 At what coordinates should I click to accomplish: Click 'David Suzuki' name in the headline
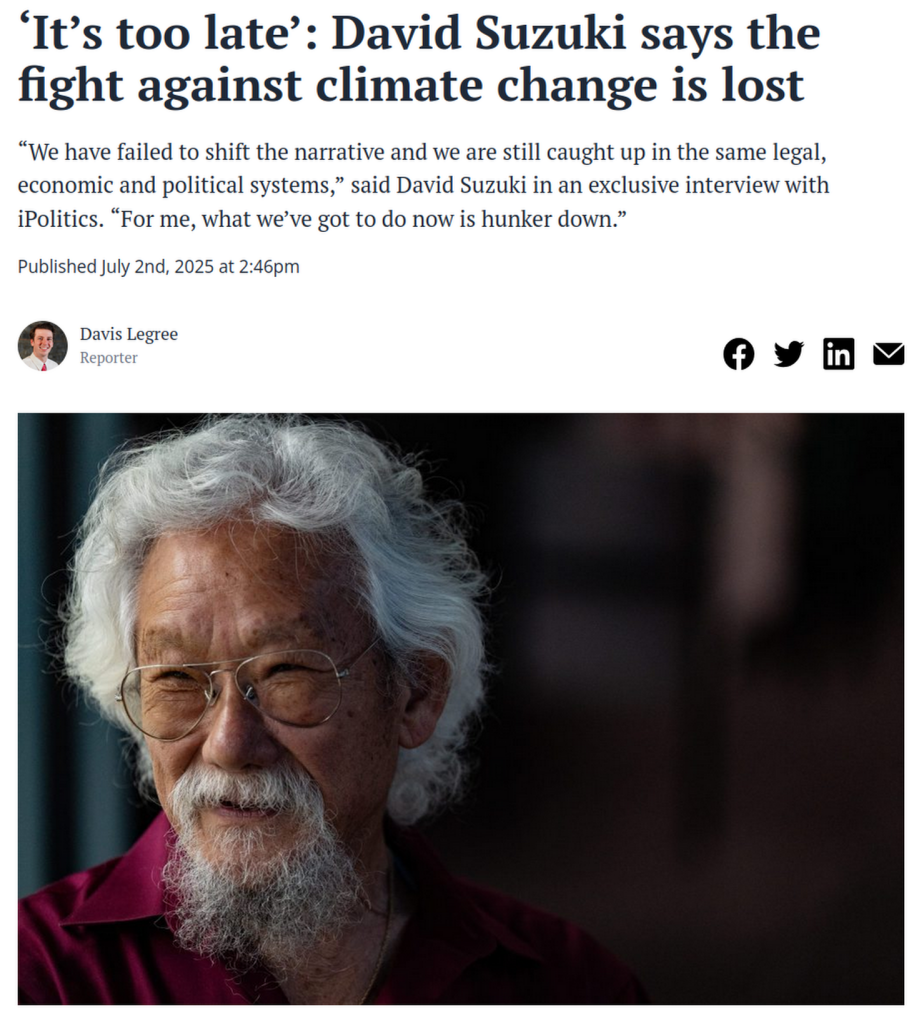tap(479, 32)
